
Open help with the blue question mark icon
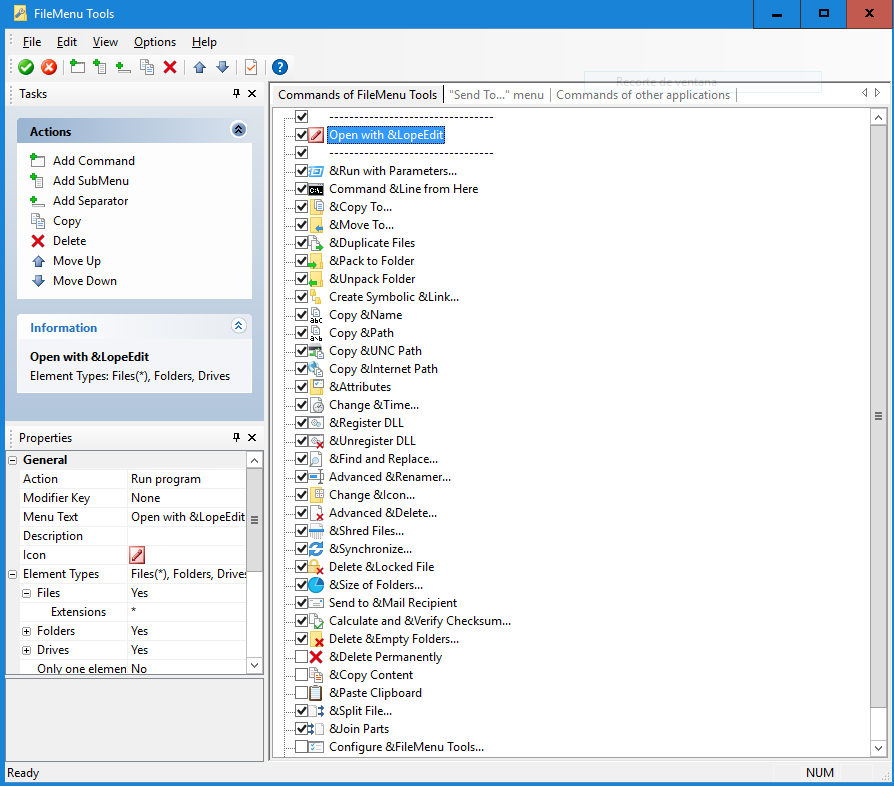[279, 67]
